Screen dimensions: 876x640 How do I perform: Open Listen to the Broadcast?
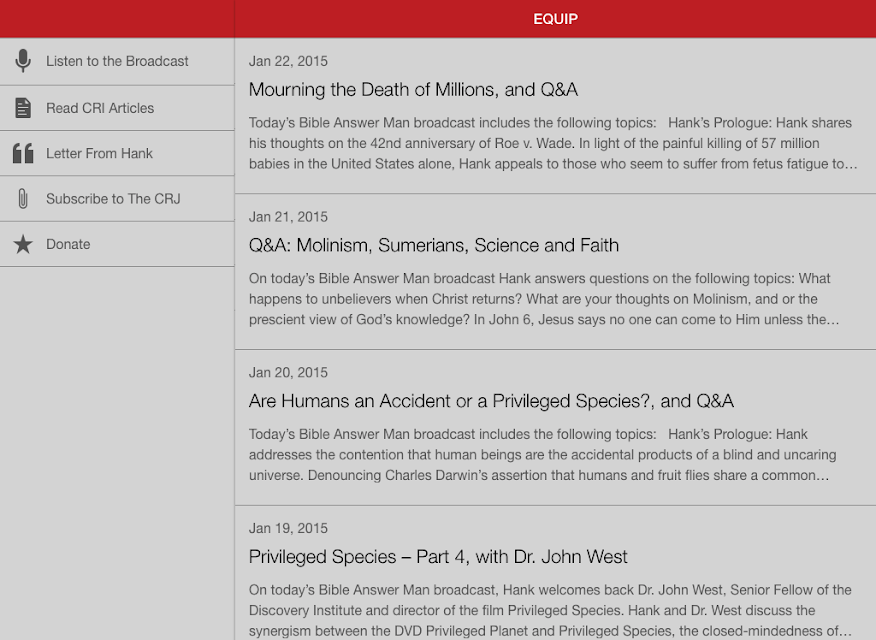pyautogui.click(x=117, y=61)
